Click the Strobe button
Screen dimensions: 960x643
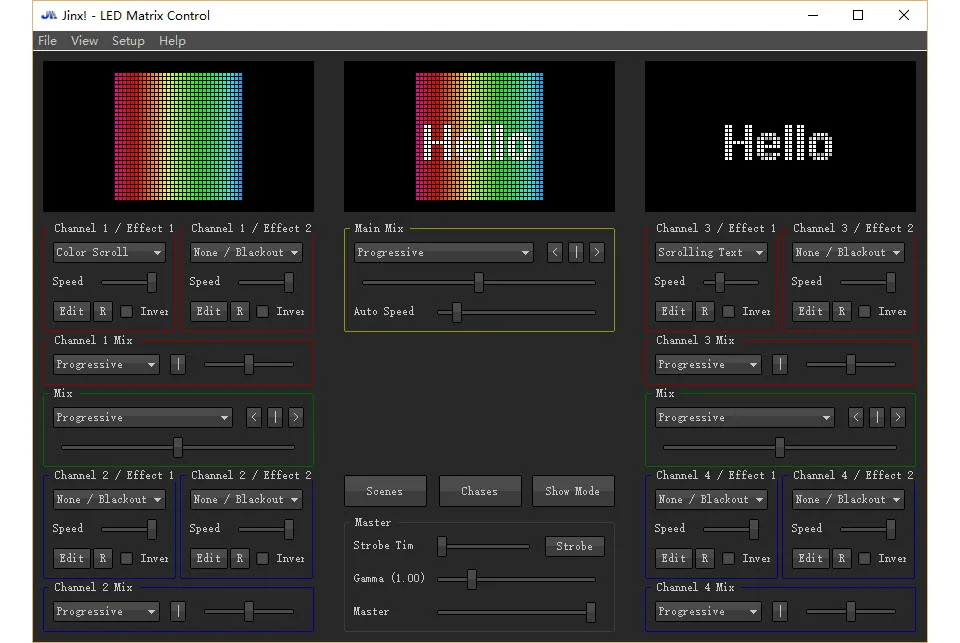(x=574, y=546)
